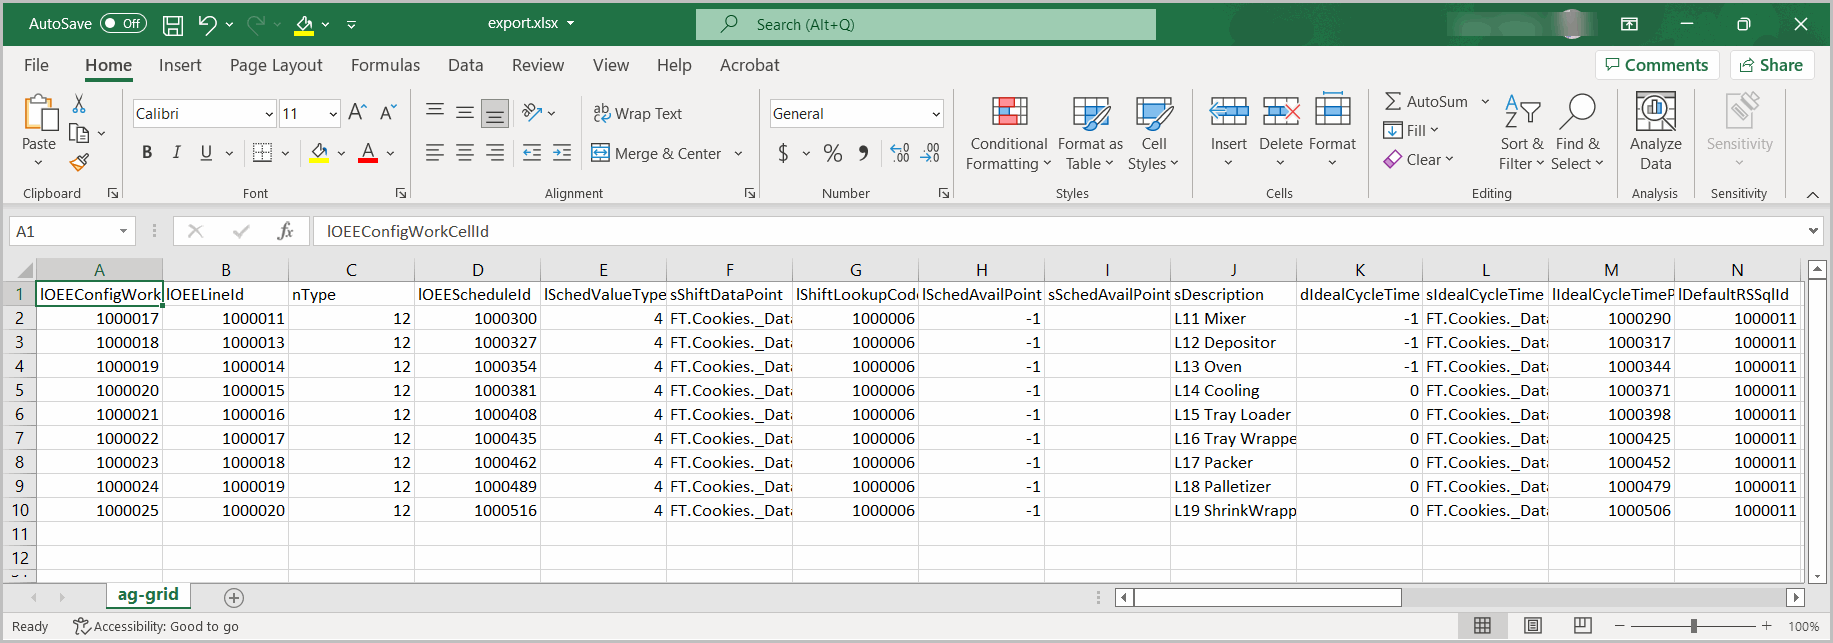Open the Calibri font name dropdown

tap(269, 114)
